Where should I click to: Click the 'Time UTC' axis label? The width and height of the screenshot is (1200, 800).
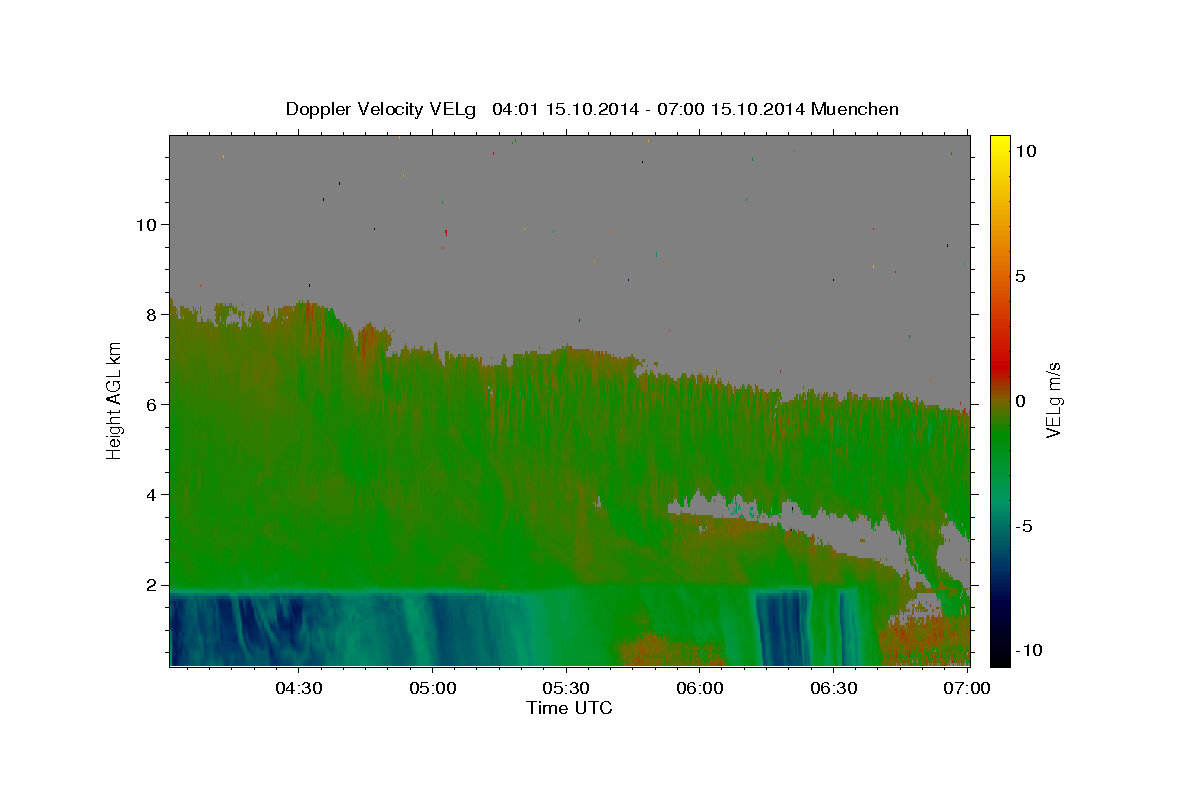[569, 708]
